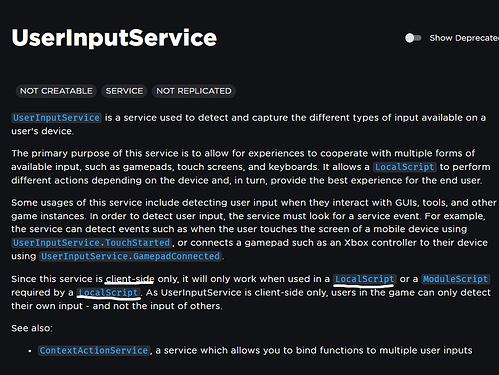Click the bullet before ContextActionService

tap(30, 351)
